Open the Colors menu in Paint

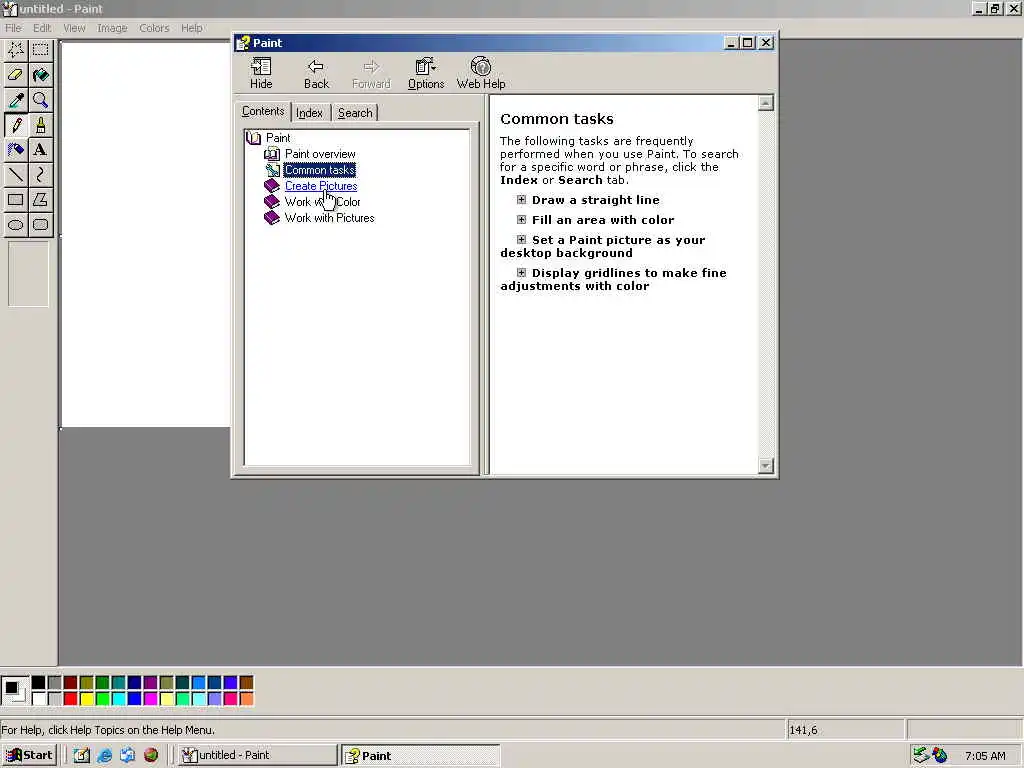(x=154, y=28)
